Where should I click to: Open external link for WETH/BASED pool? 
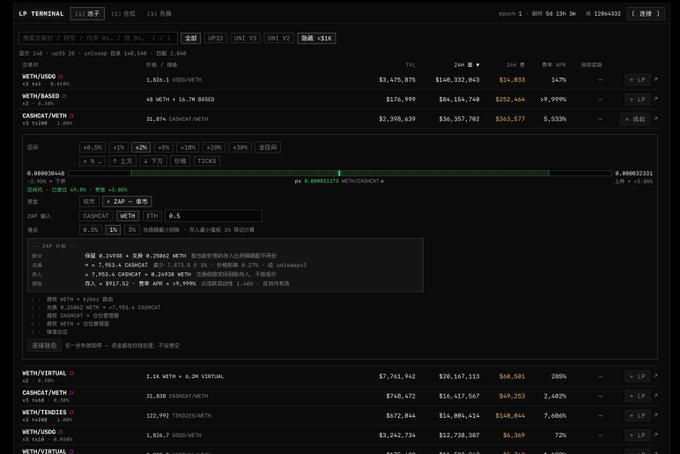[x=656, y=99]
